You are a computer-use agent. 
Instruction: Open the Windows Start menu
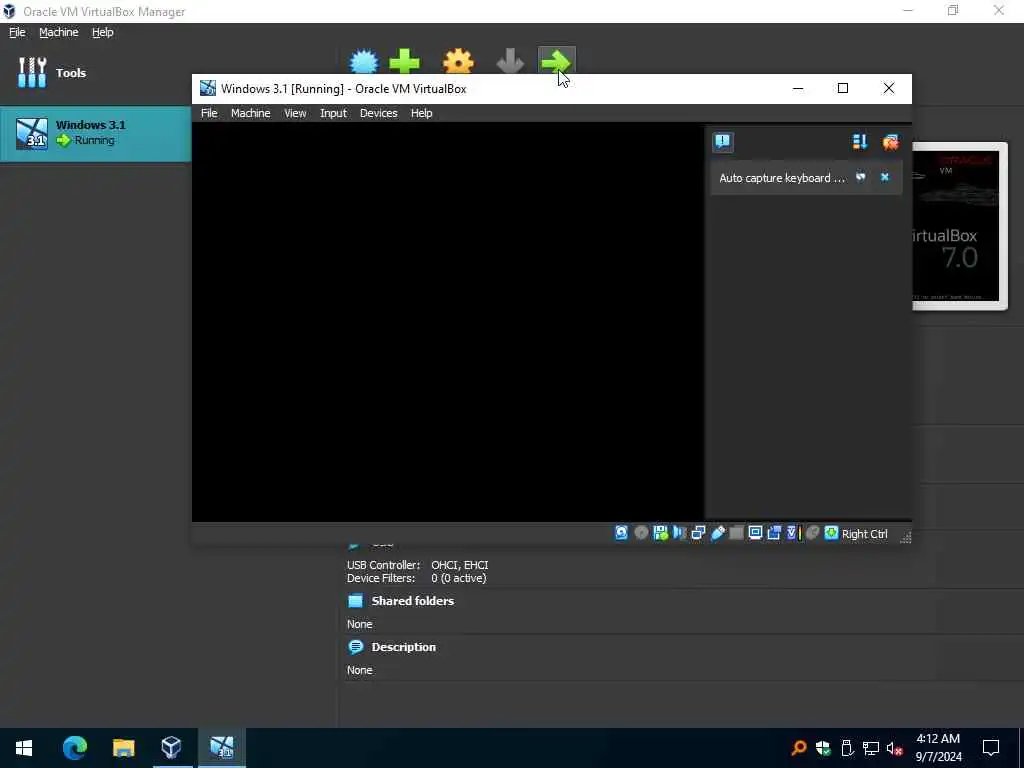pyautogui.click(x=24, y=748)
